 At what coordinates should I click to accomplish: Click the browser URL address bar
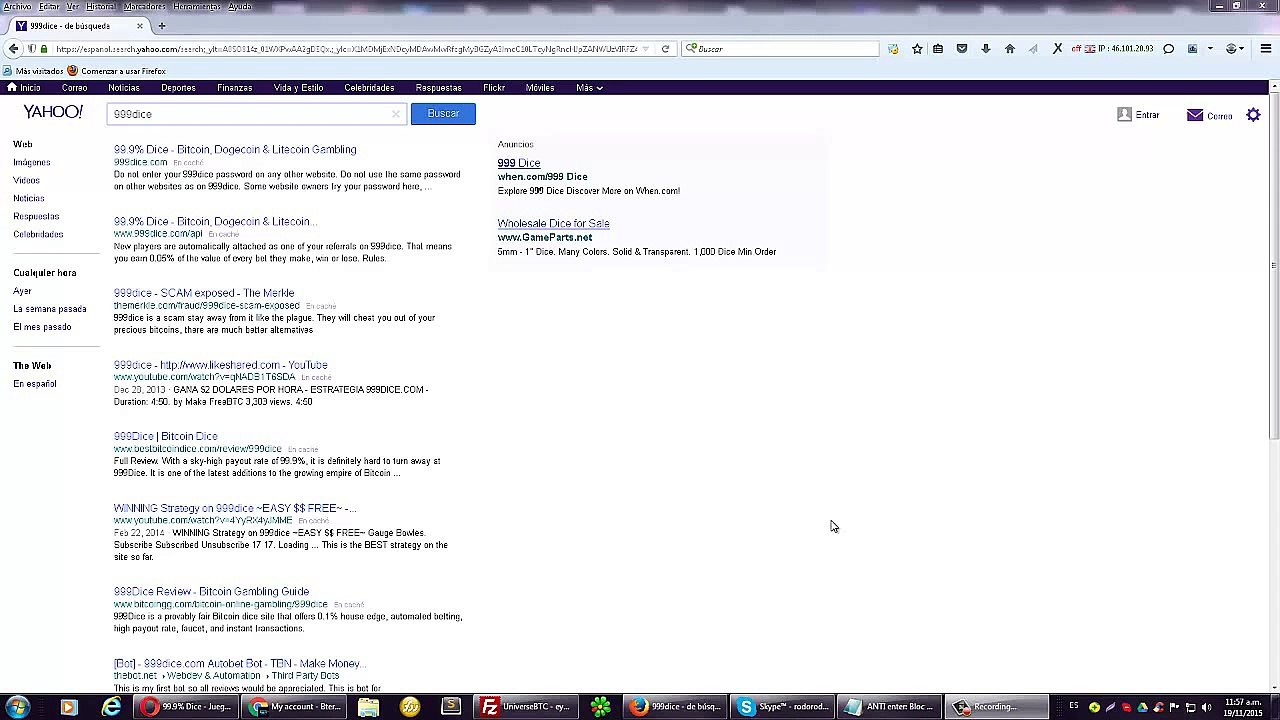coord(346,49)
